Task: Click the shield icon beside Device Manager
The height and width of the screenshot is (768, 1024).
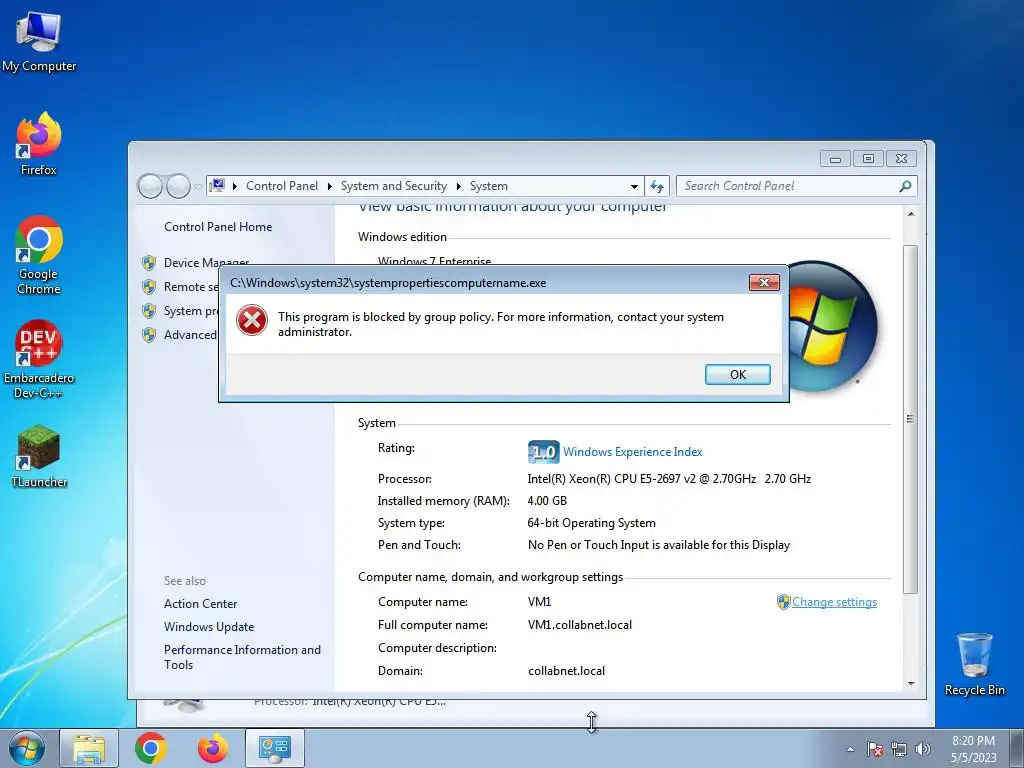Action: click(x=149, y=263)
